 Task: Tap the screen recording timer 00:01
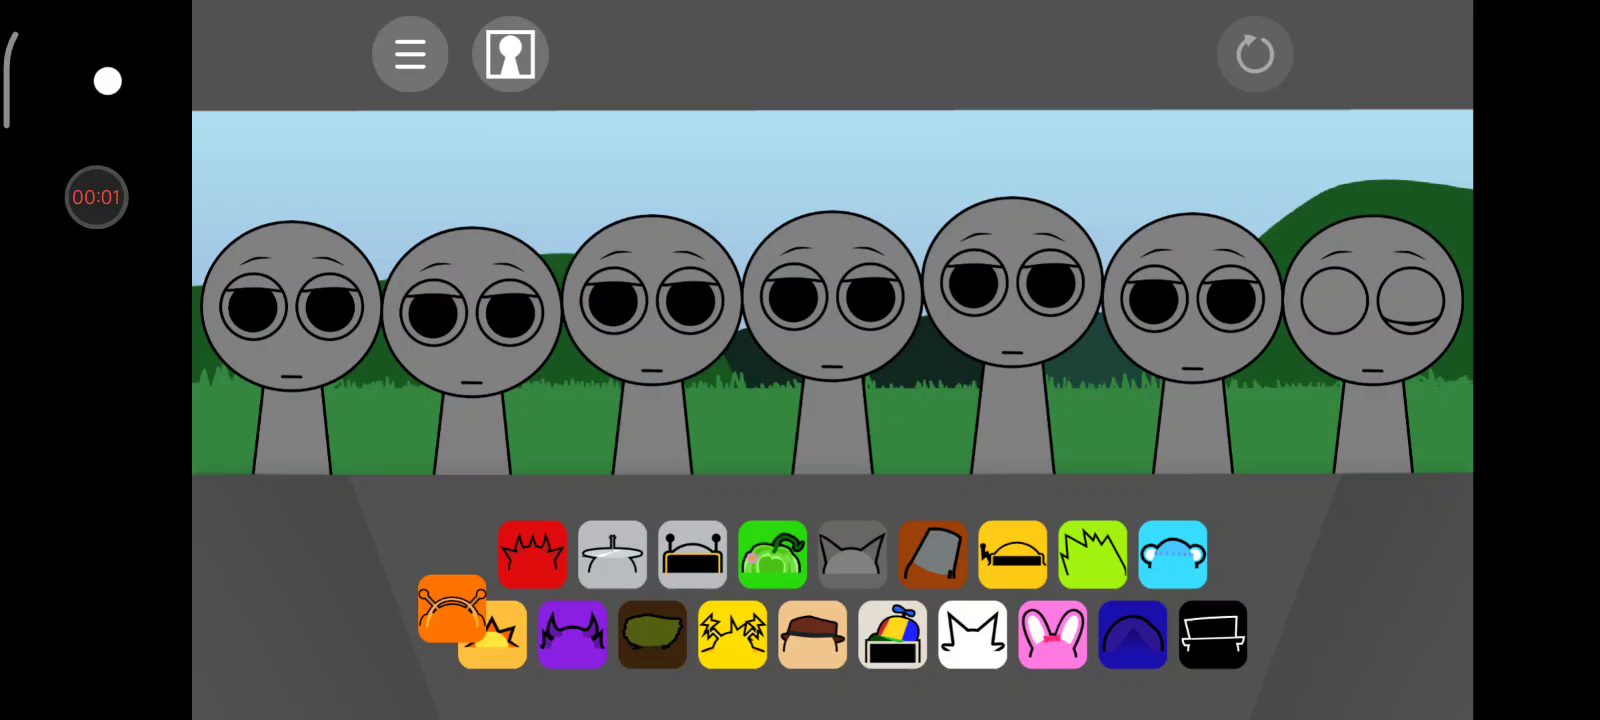pyautogui.click(x=96, y=197)
